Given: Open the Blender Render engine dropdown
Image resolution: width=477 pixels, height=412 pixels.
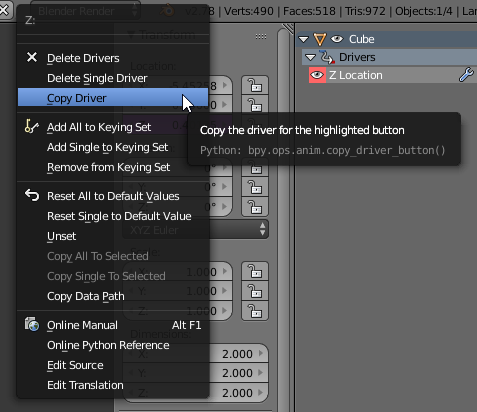Looking at the screenshot, I should pos(86,11).
